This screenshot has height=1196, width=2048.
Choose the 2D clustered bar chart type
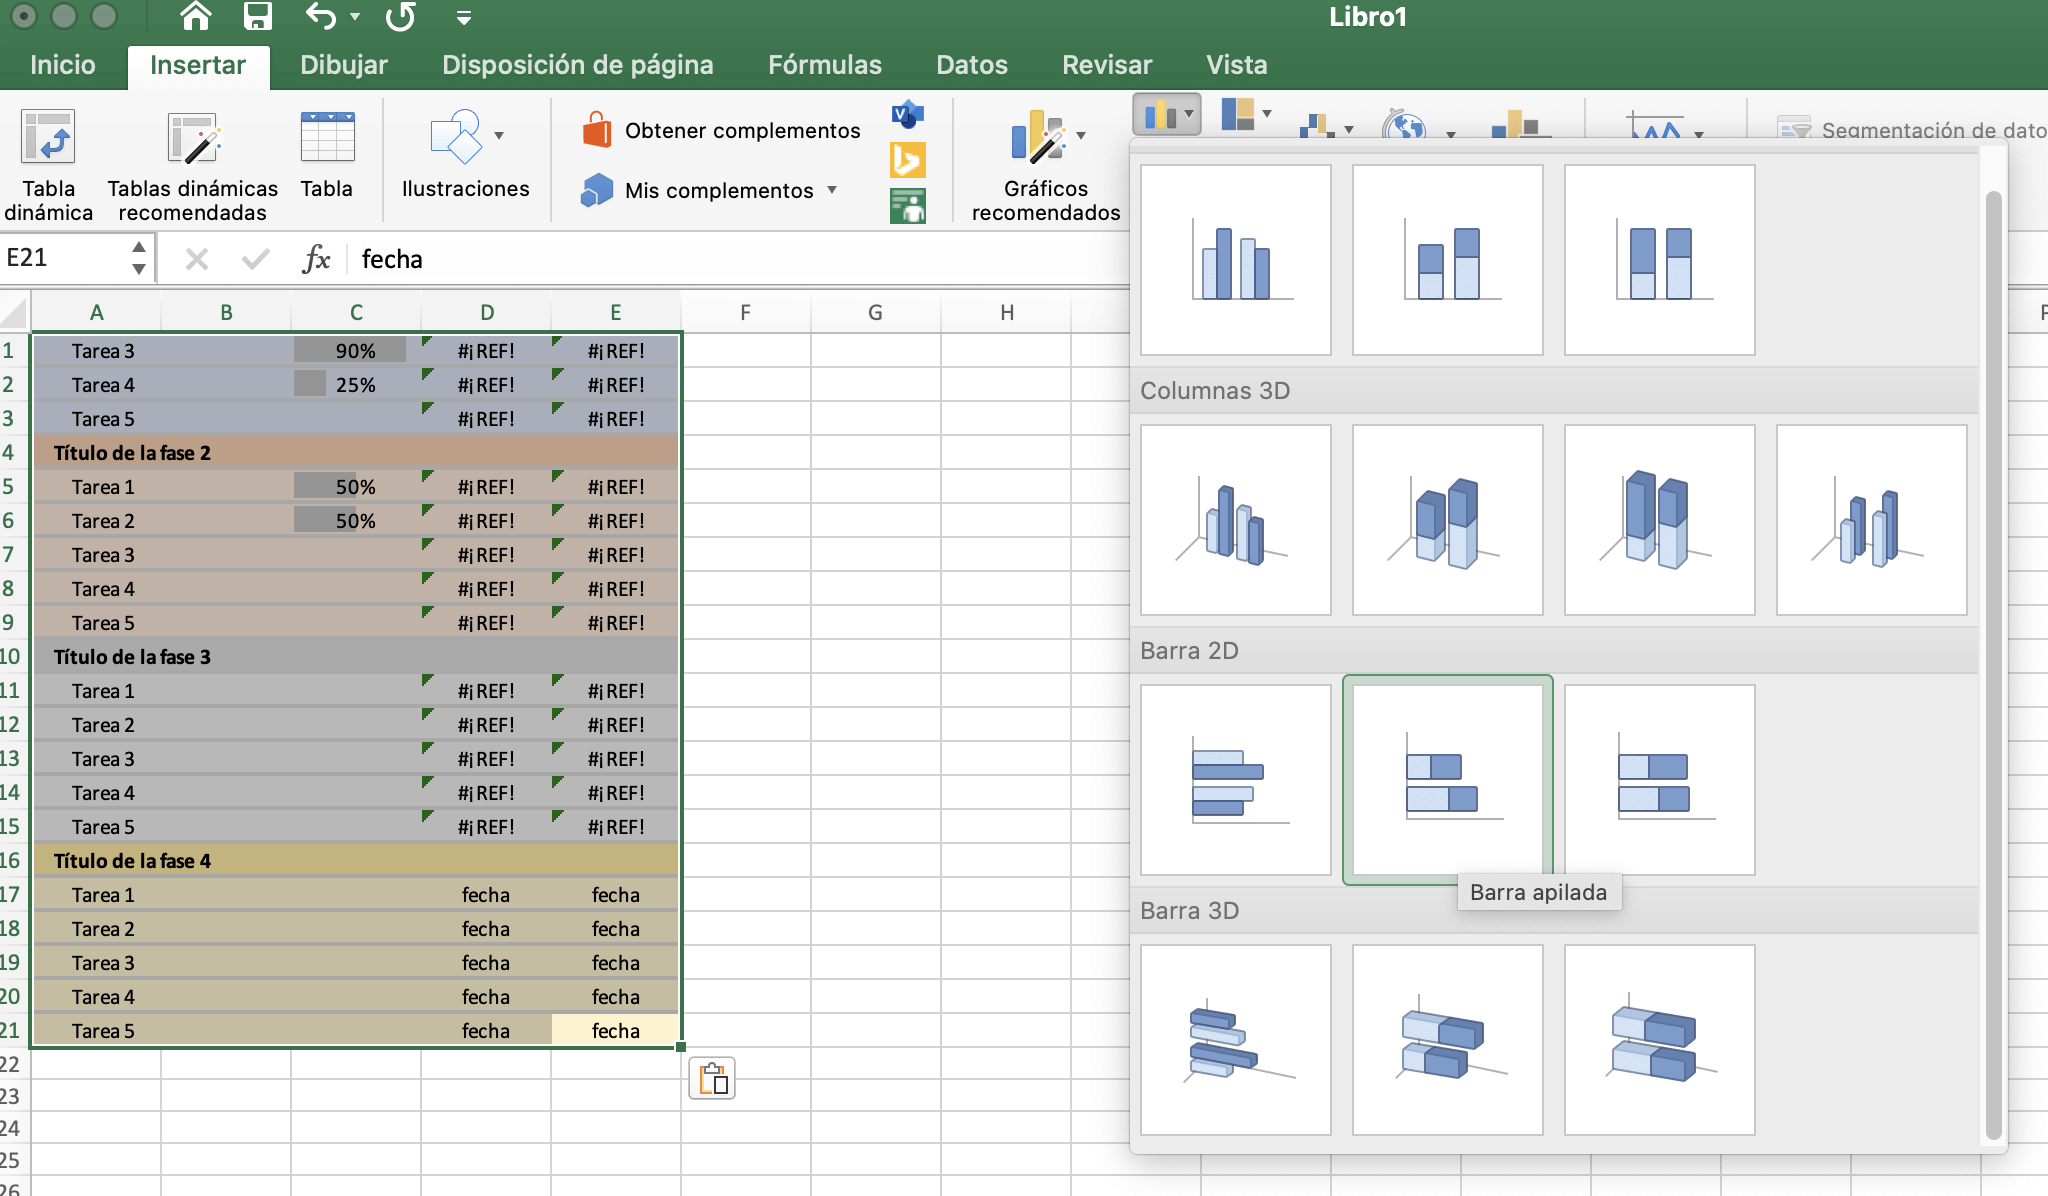(1235, 779)
